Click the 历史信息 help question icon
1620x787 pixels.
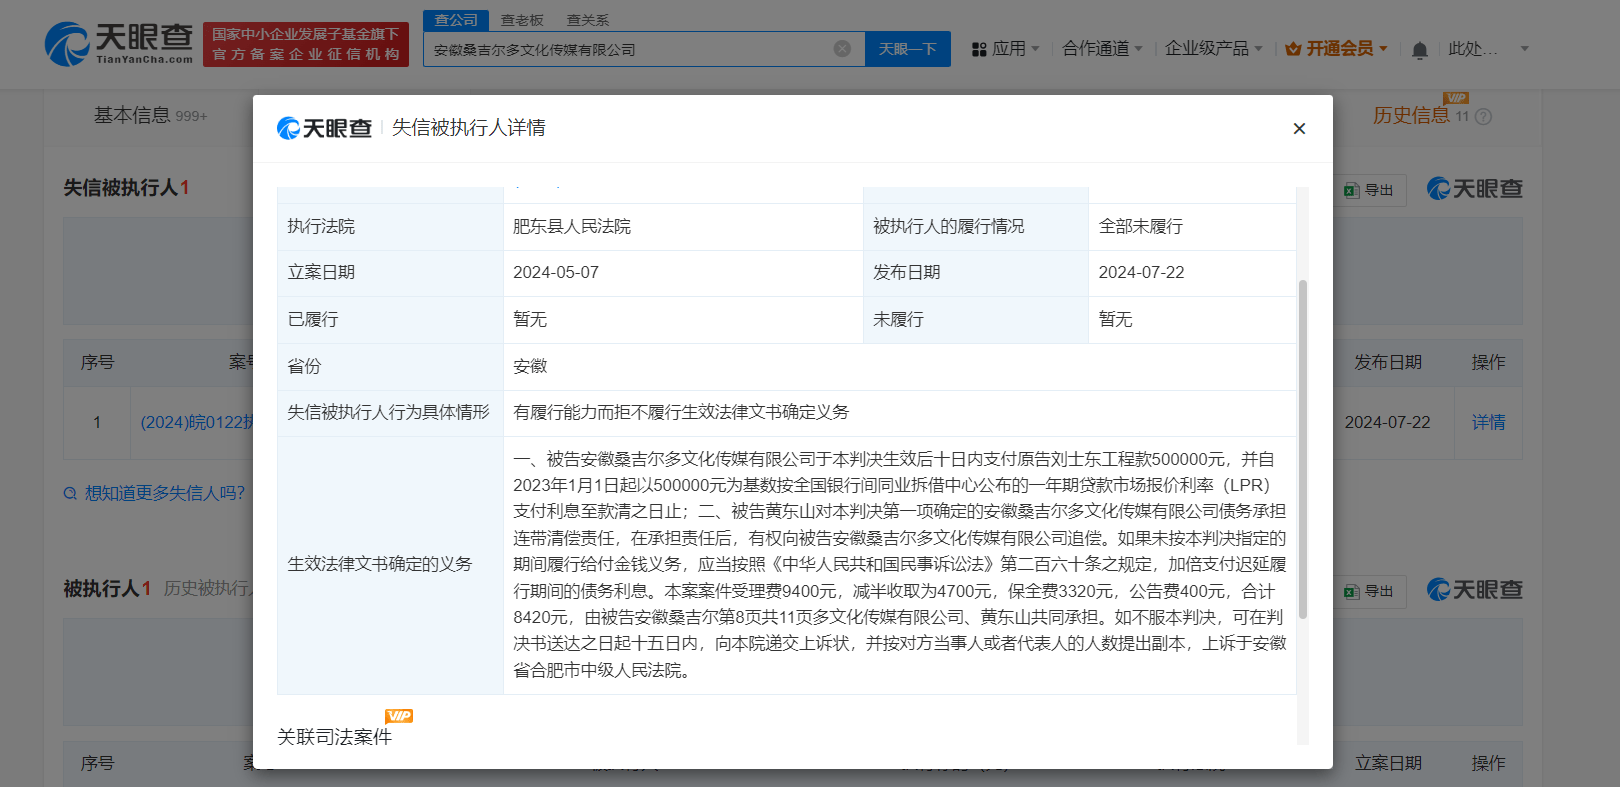pyautogui.click(x=1484, y=117)
